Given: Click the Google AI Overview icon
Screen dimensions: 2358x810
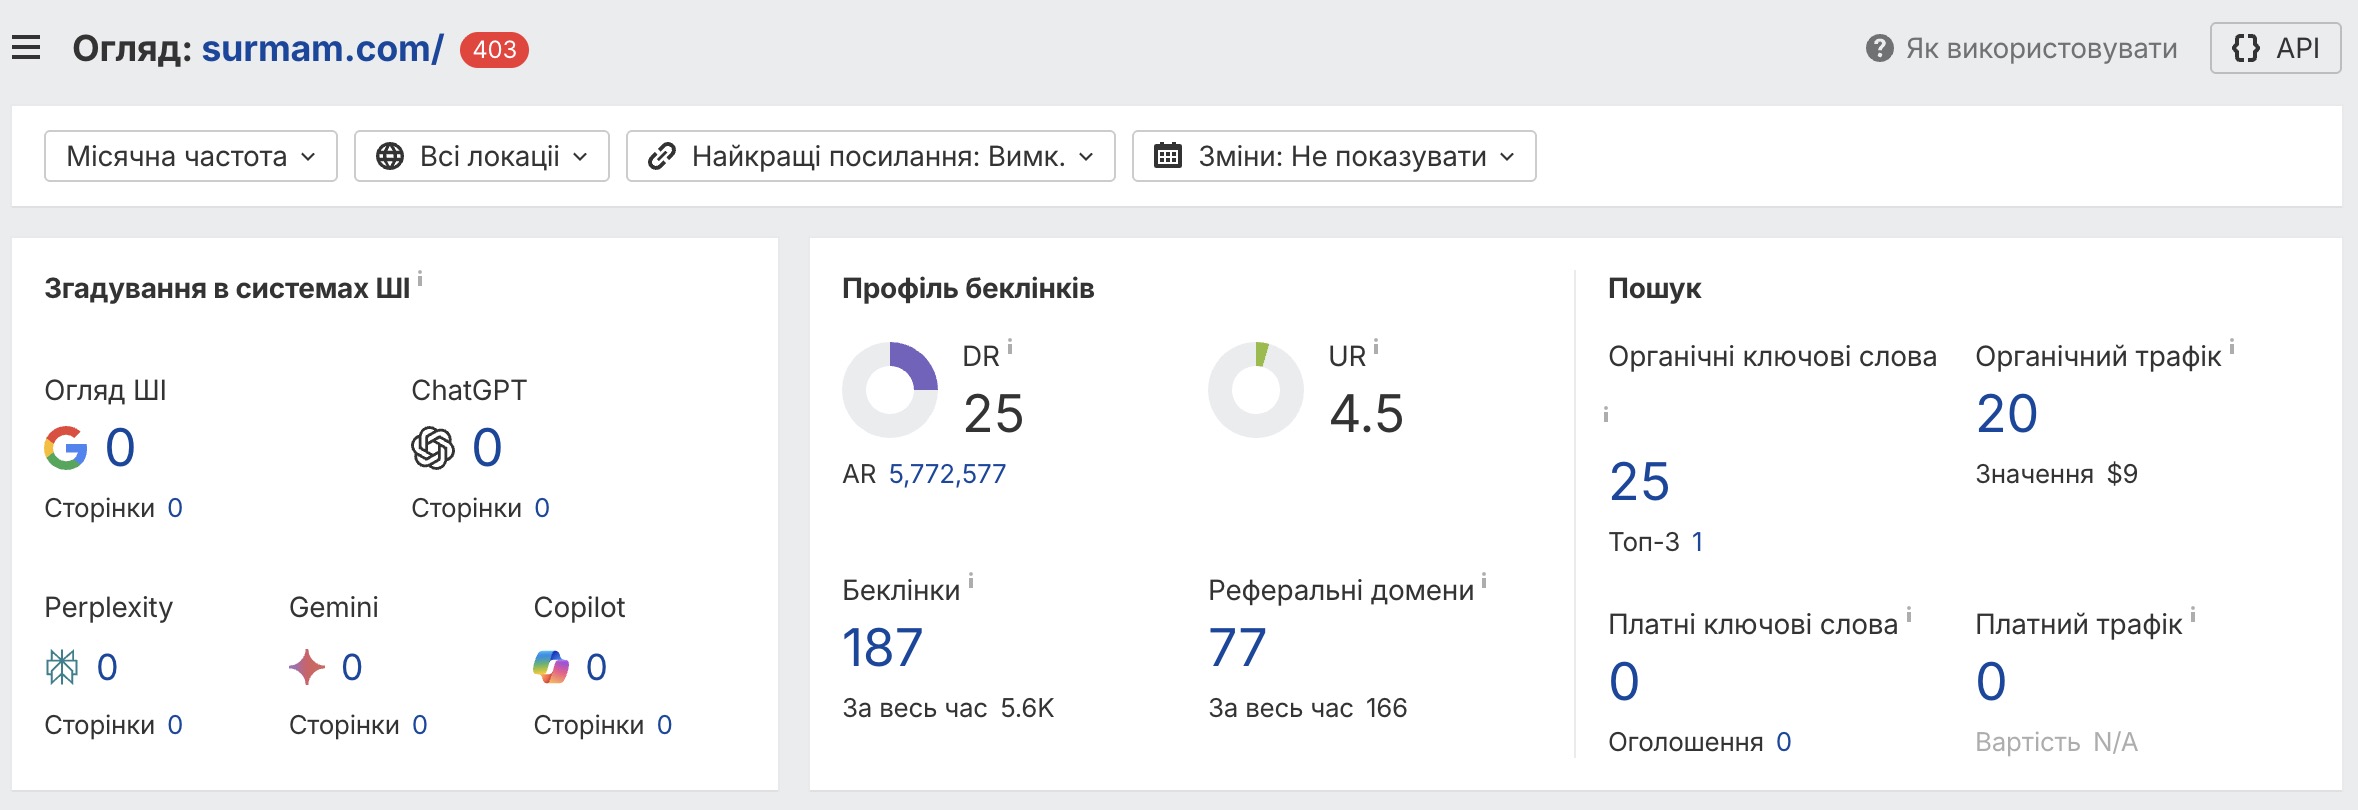Looking at the screenshot, I should tap(66, 448).
